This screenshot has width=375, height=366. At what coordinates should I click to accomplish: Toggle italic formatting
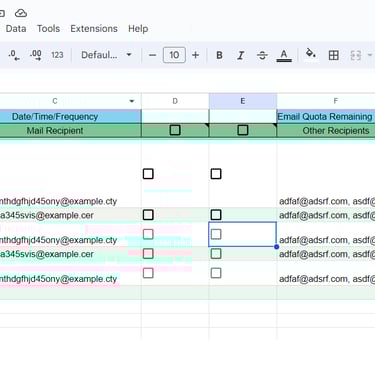(x=241, y=55)
